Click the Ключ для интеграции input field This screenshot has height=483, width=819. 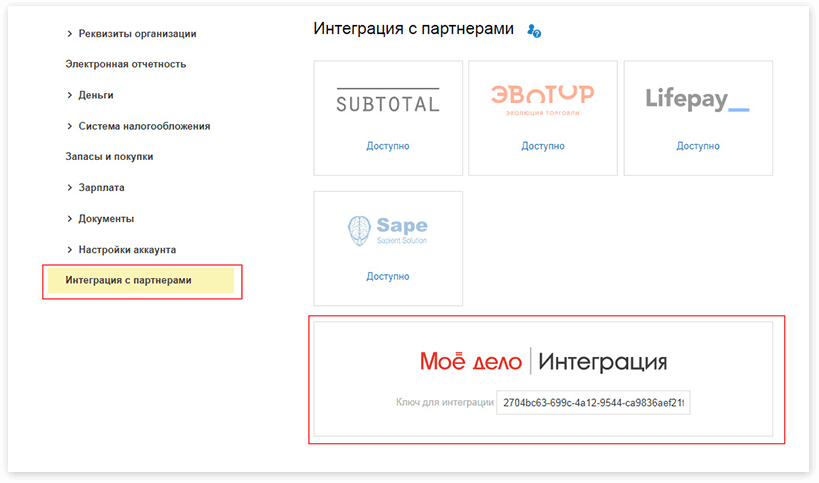tap(594, 403)
